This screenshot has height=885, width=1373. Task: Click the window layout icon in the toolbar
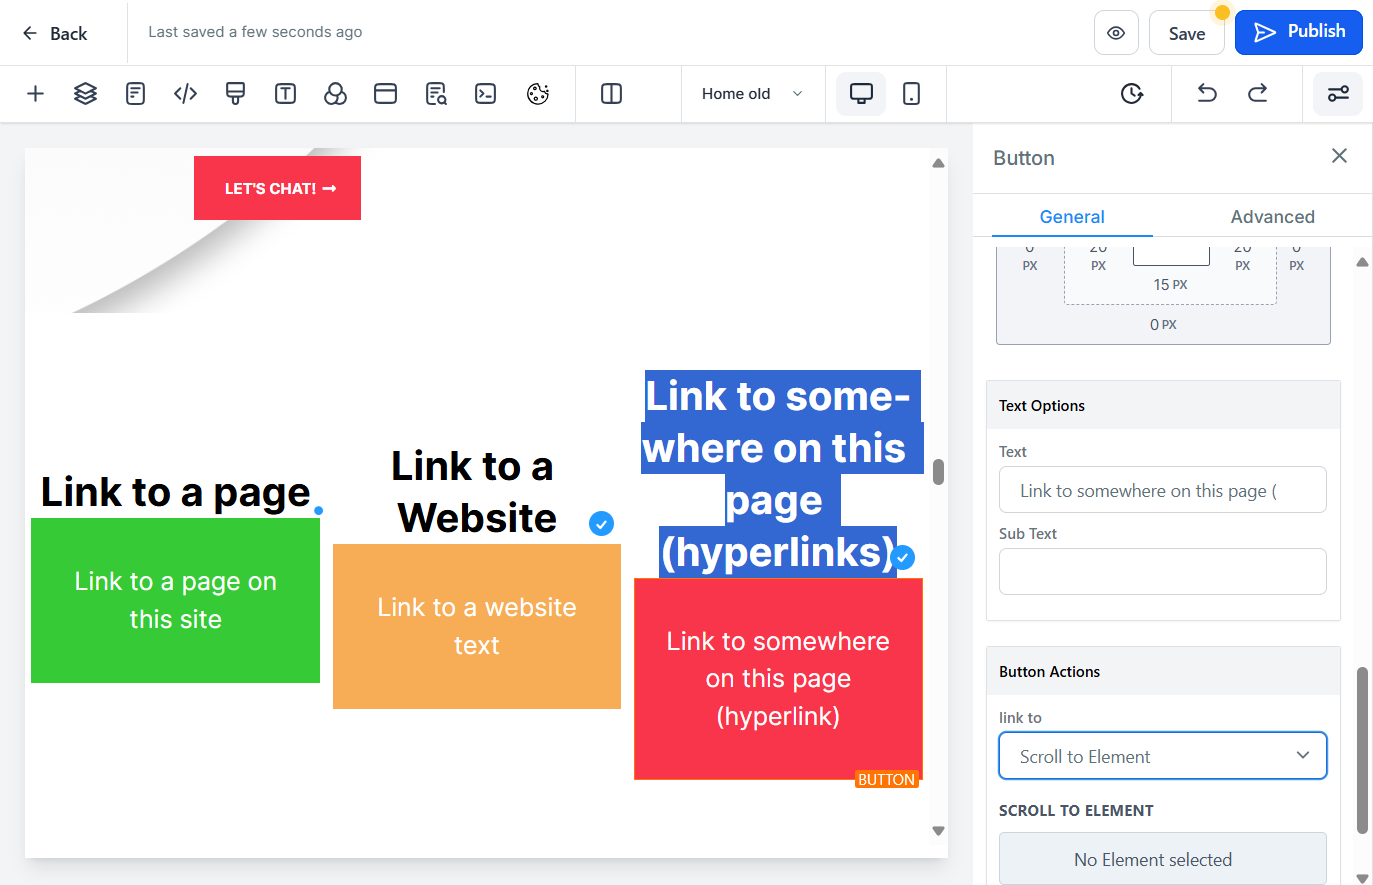[x=385, y=94]
